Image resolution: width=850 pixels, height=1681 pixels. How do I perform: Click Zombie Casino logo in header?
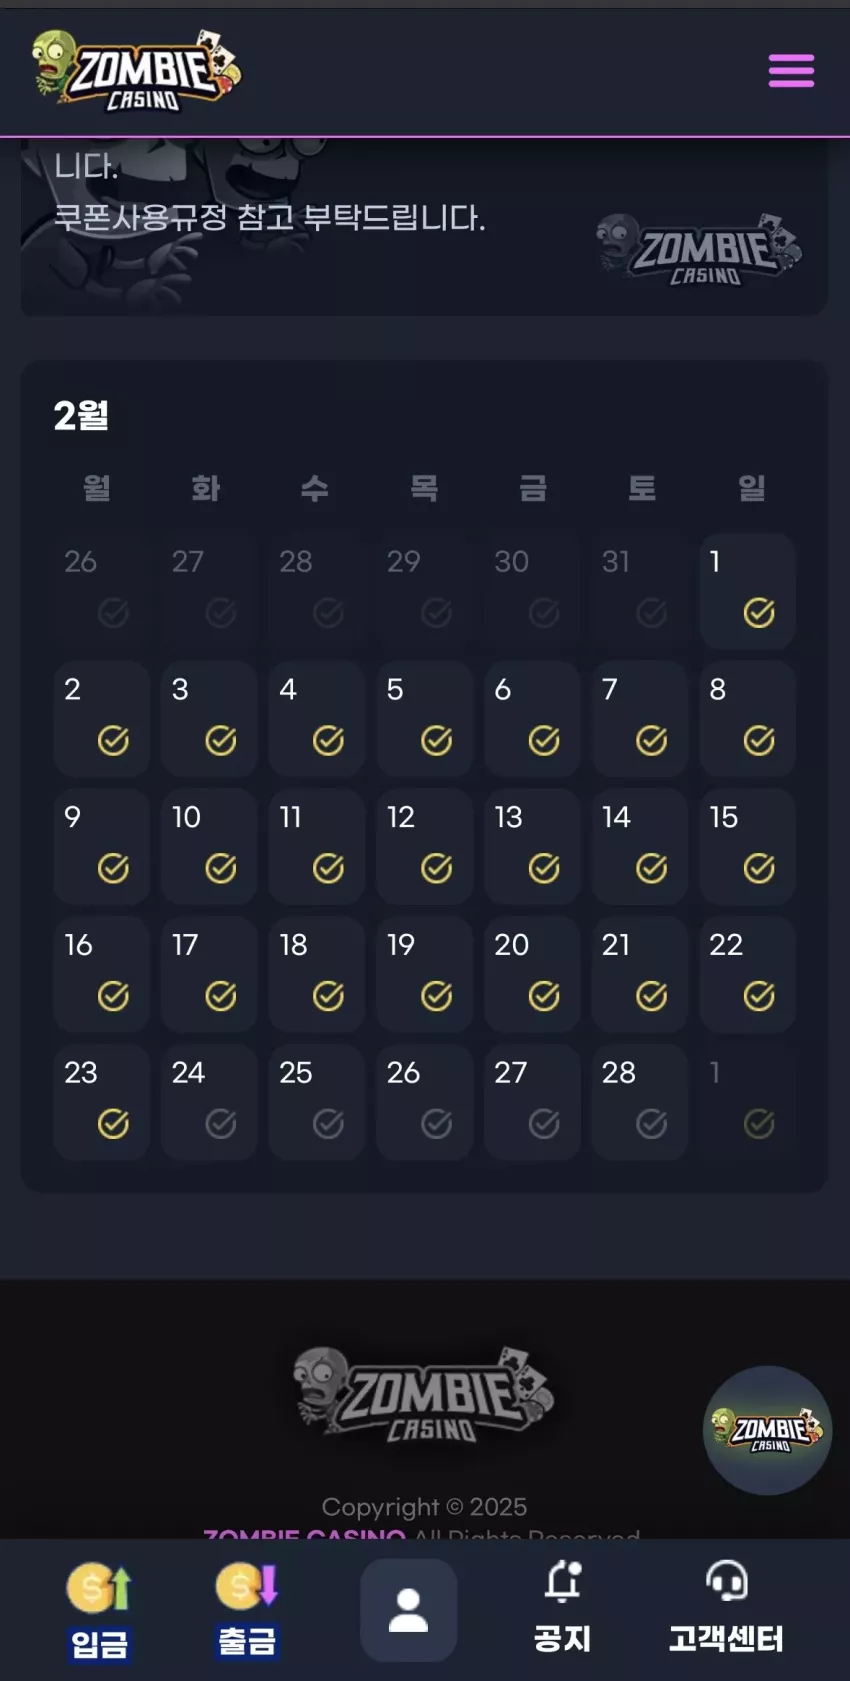pos(136,70)
